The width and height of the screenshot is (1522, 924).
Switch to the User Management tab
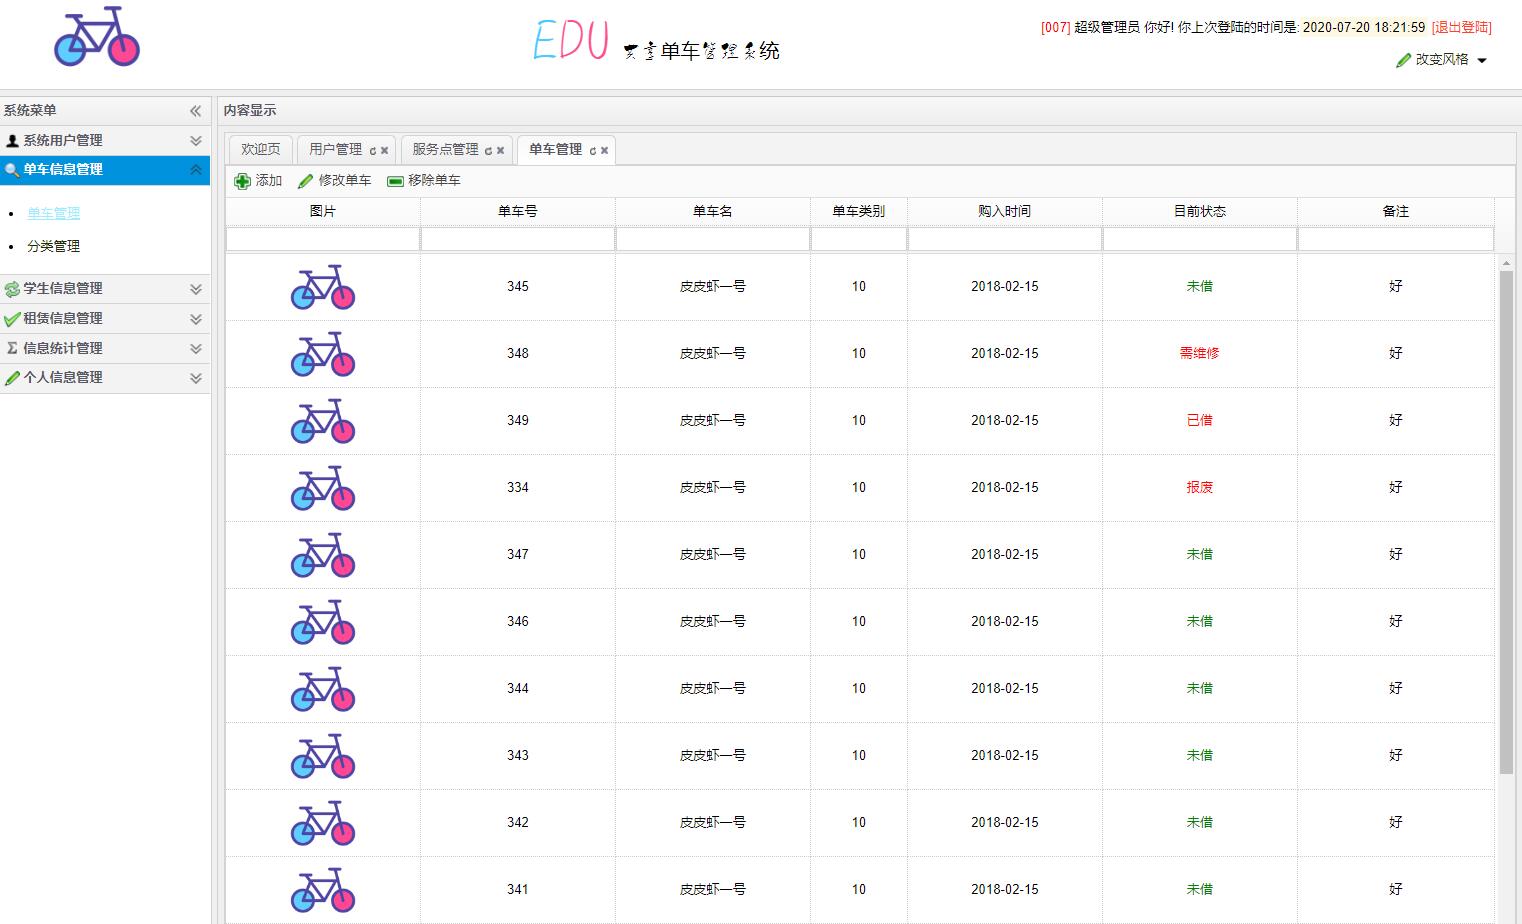click(x=335, y=149)
